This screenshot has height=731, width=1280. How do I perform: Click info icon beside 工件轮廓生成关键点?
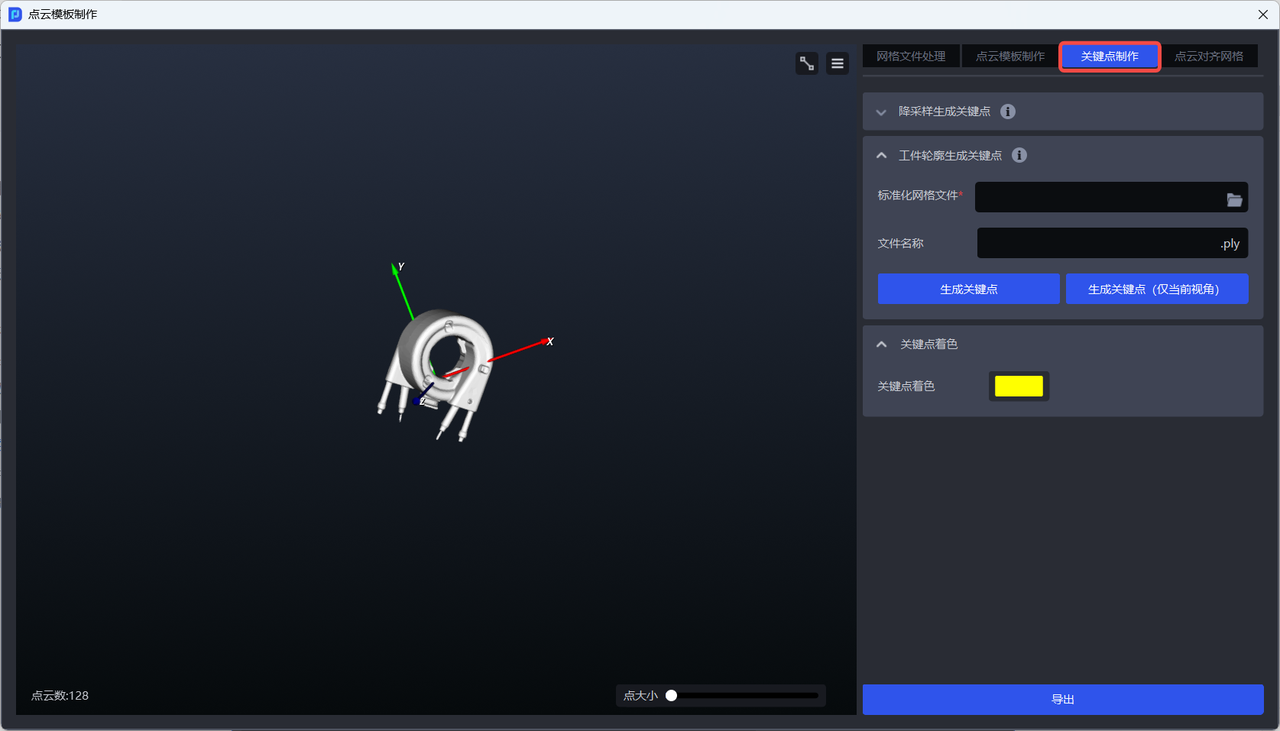(x=1019, y=156)
